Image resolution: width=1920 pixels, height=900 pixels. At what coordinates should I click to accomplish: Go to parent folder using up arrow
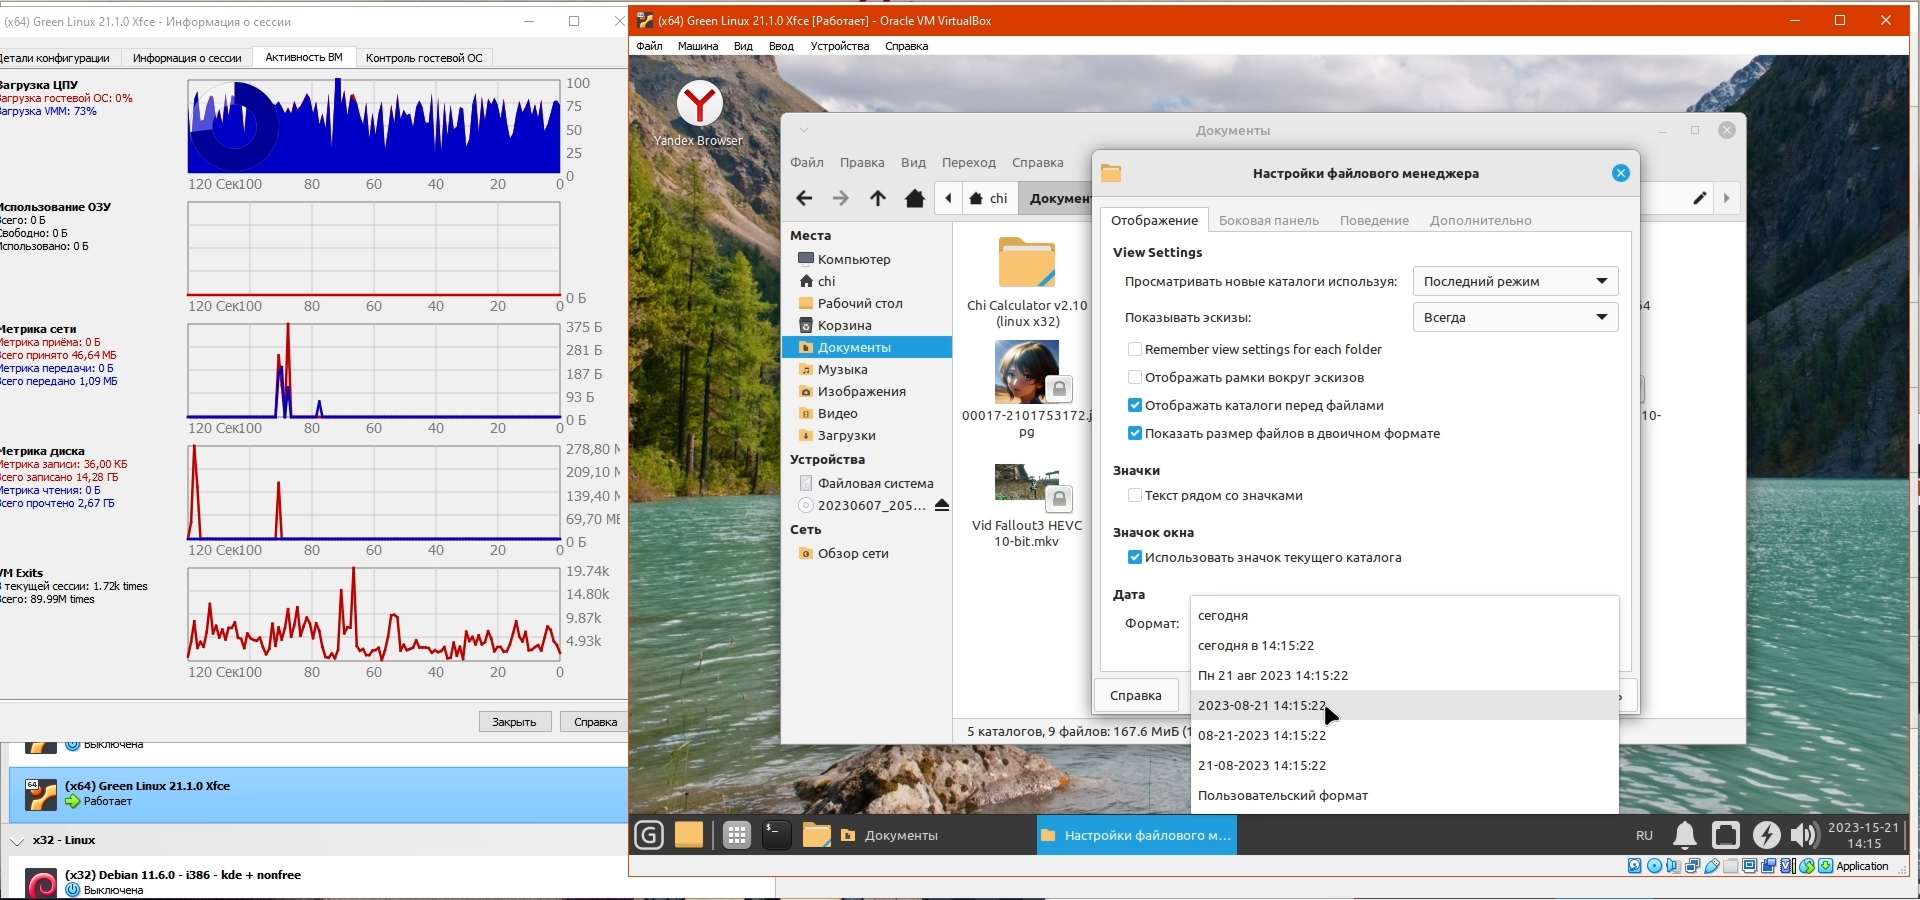click(878, 198)
